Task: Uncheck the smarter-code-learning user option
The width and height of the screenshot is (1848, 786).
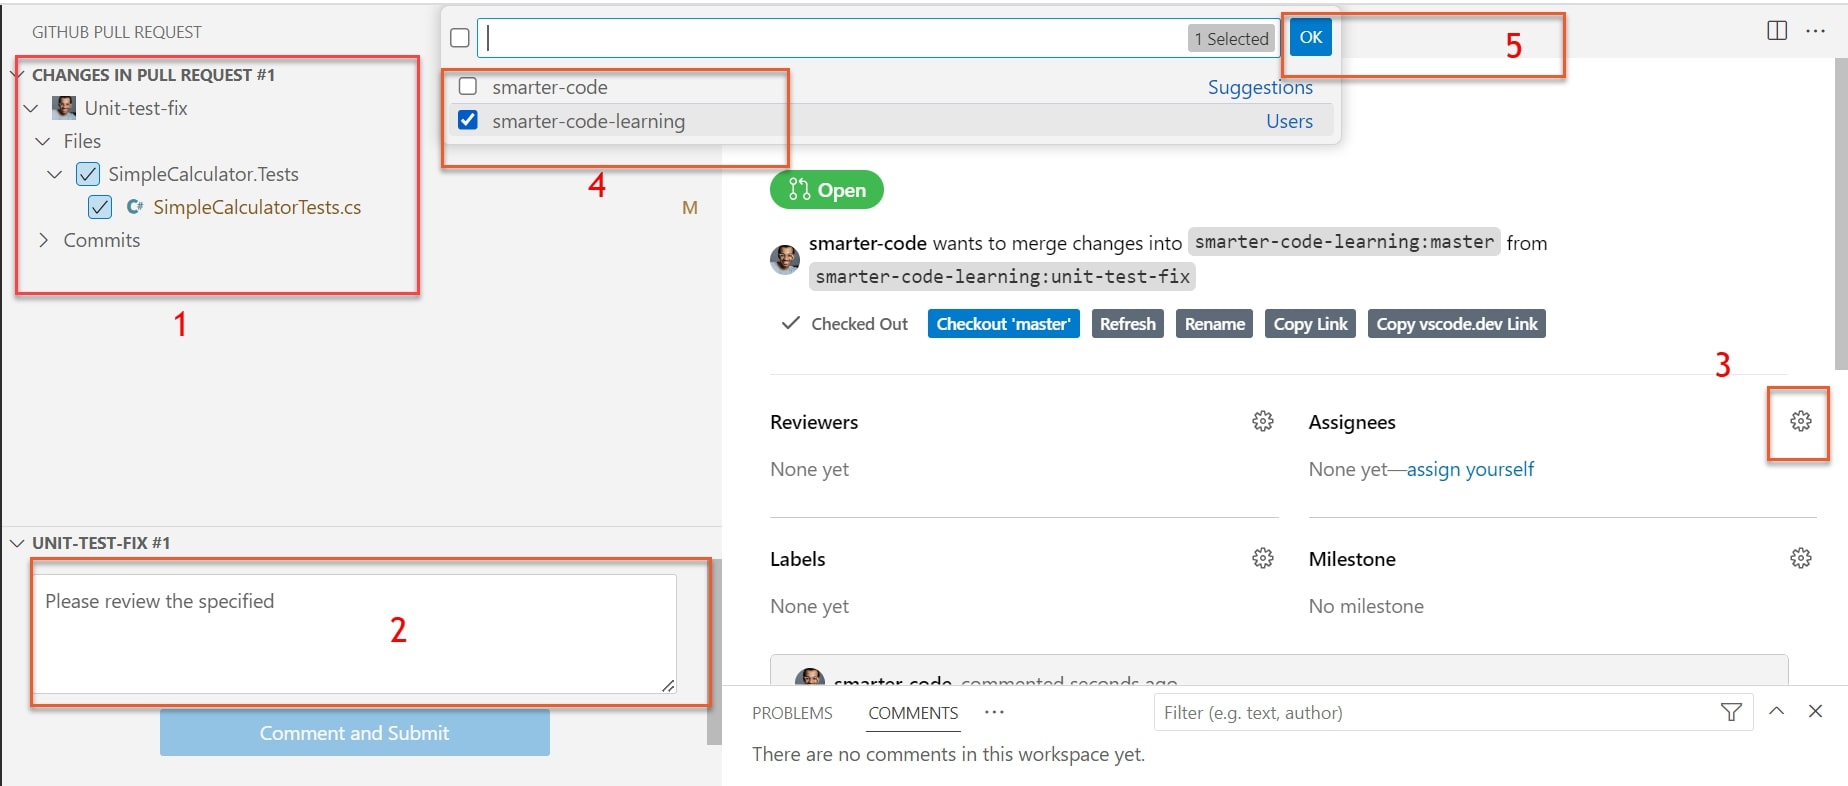Action: (x=467, y=120)
